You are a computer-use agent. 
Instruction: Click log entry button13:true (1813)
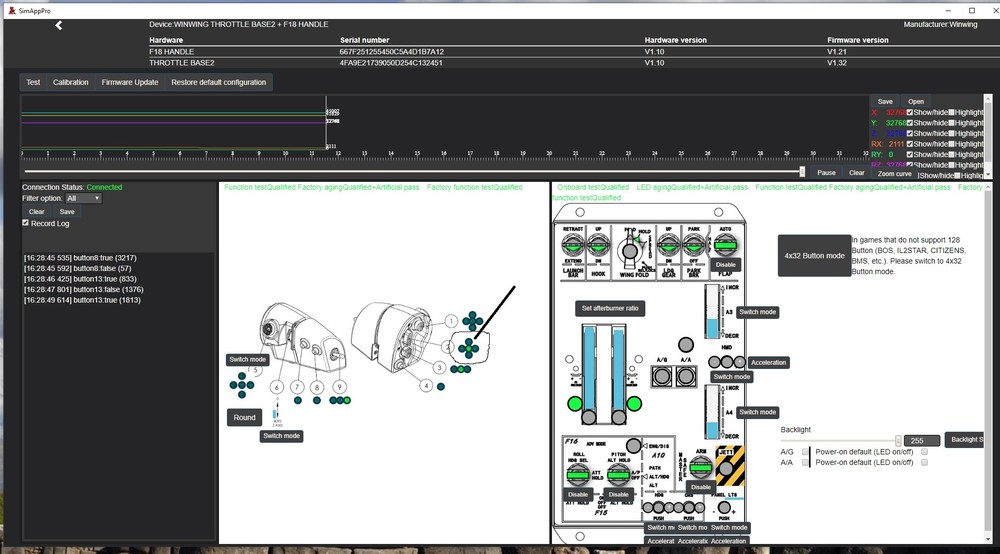click(x=82, y=300)
